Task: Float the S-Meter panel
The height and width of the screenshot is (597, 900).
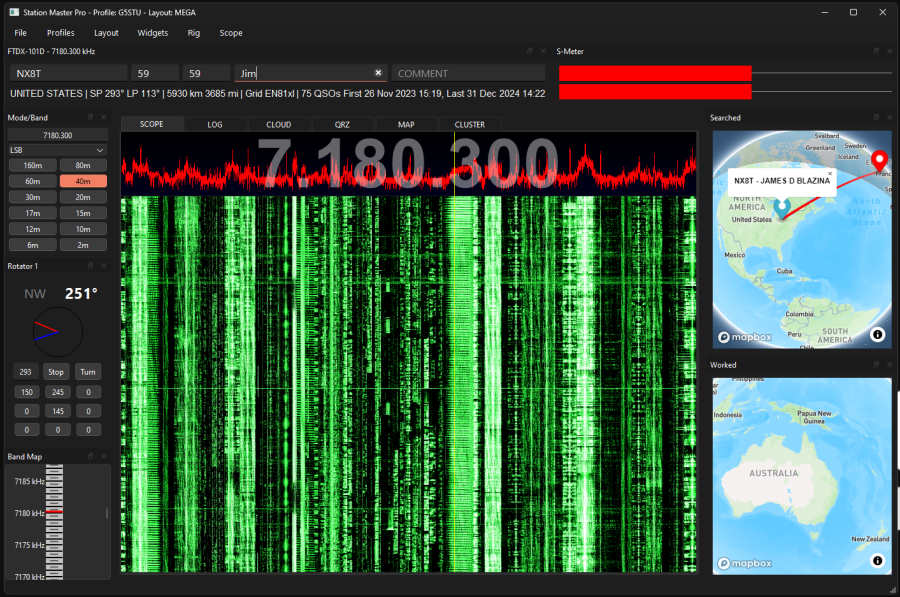Action: (x=876, y=51)
